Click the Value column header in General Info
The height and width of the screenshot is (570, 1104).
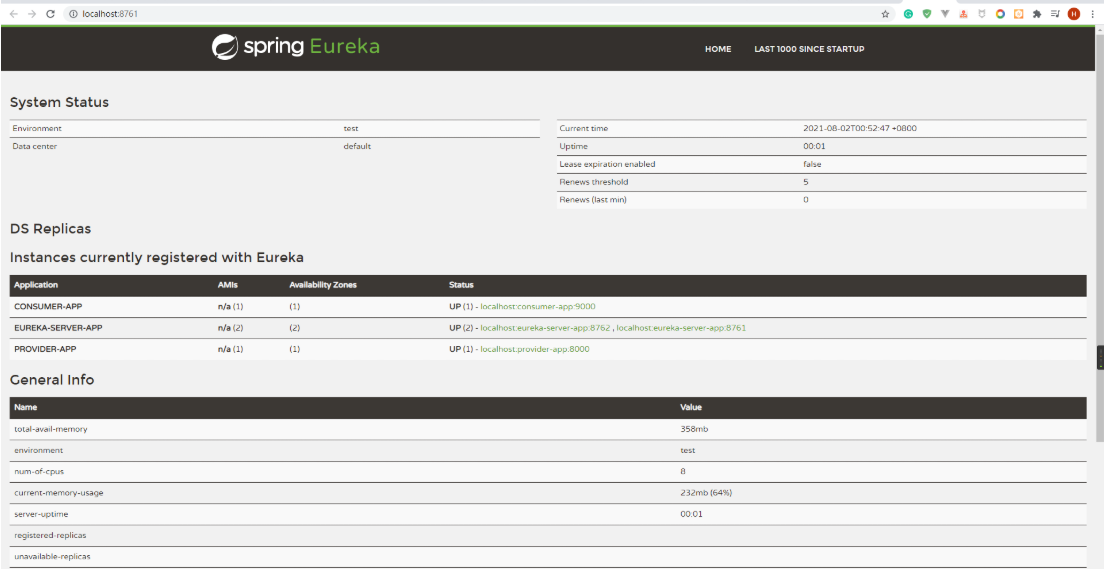coord(691,407)
